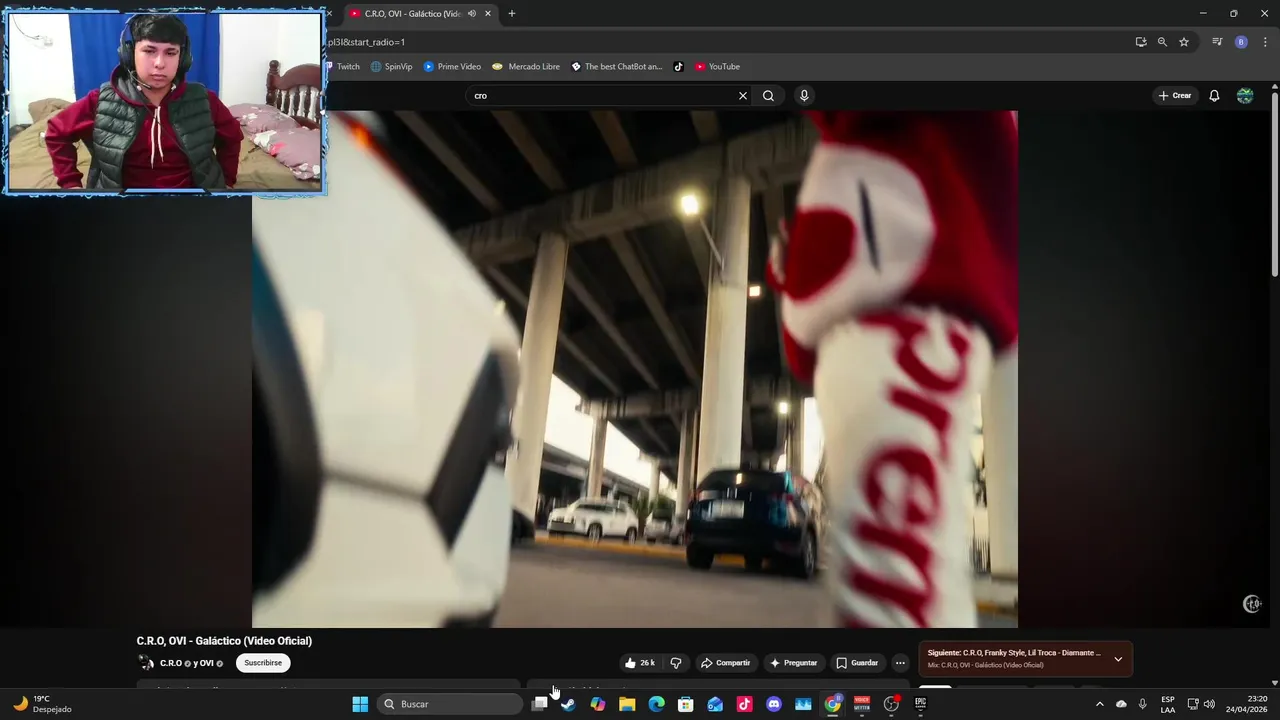This screenshot has height=720, width=1280.
Task: Open Epic Games Launcher from taskbar
Action: point(921,704)
